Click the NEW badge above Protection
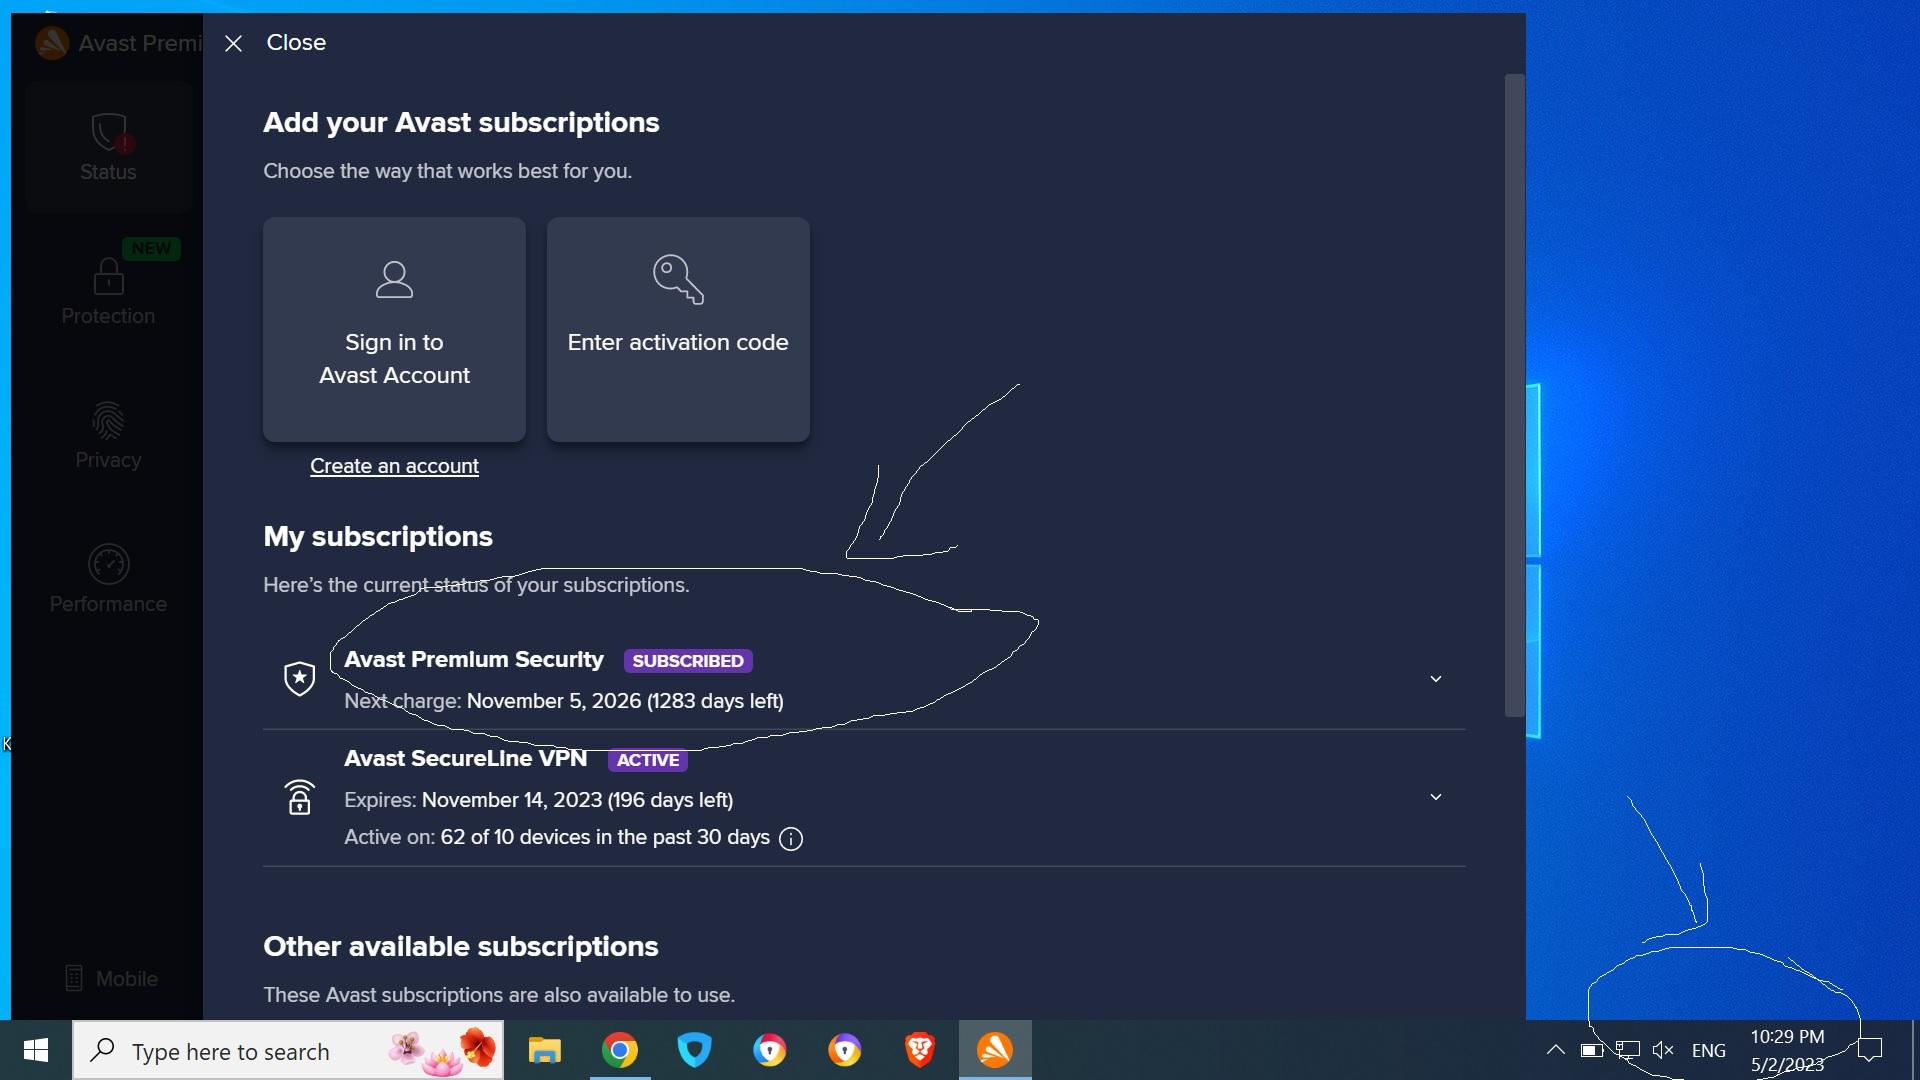The image size is (1920, 1080). 151,248
